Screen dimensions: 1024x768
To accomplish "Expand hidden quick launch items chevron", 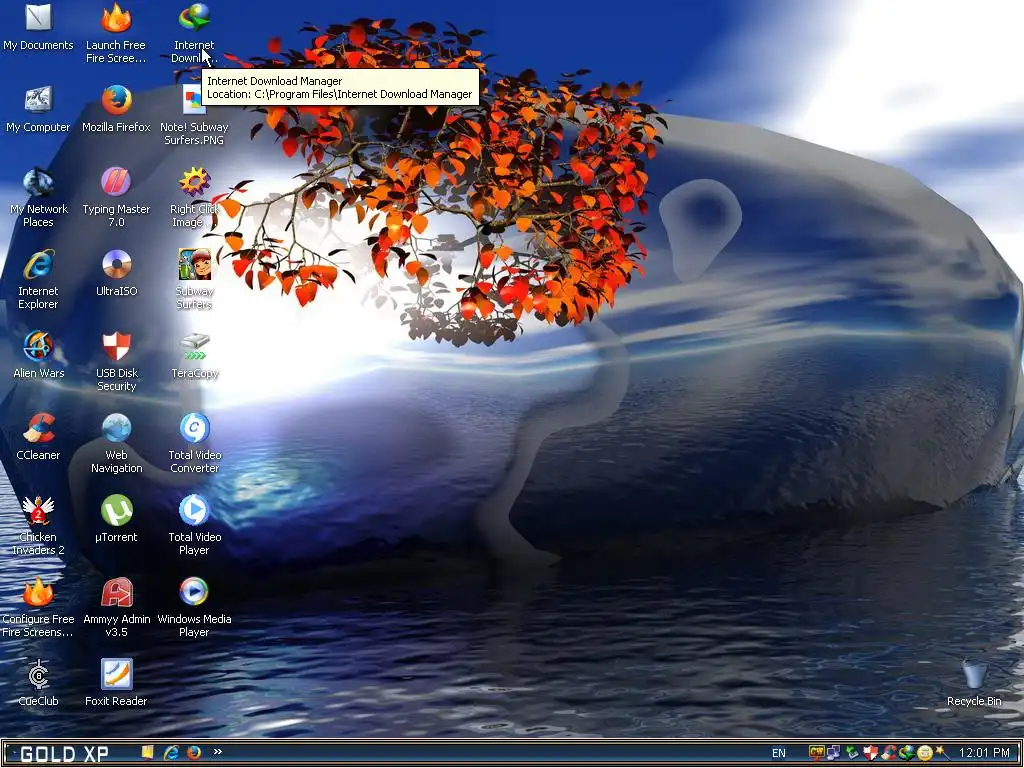I will coord(217,752).
